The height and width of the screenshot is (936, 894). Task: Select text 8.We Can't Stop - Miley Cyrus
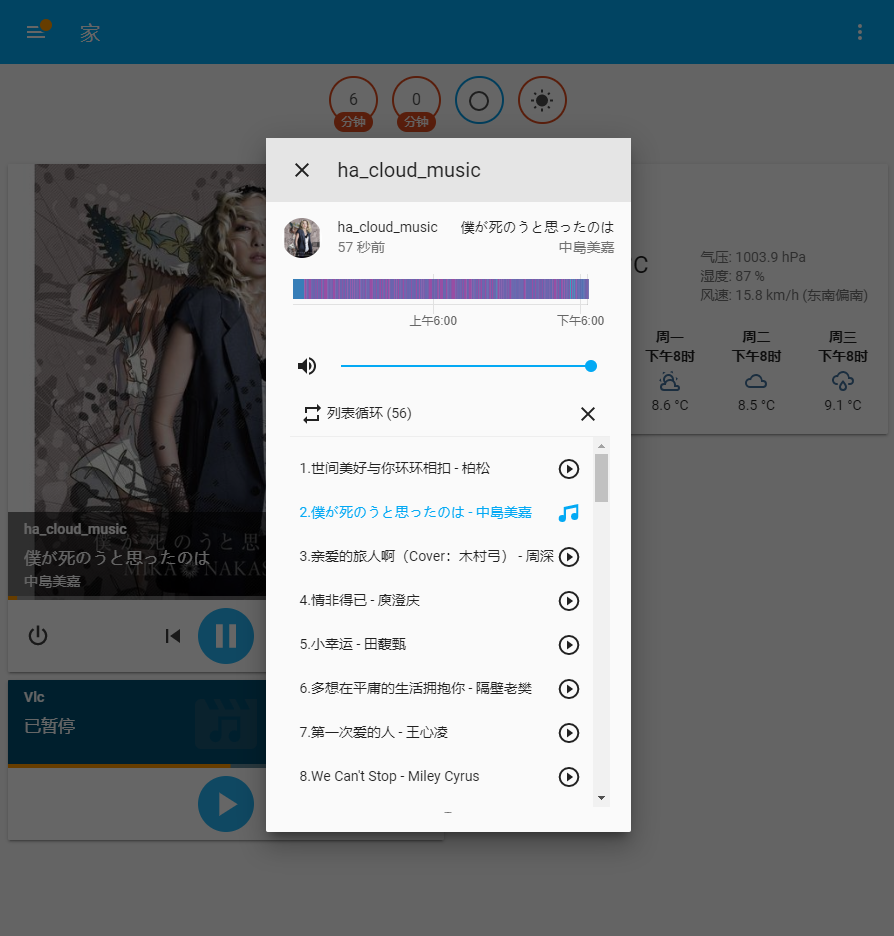[389, 777]
